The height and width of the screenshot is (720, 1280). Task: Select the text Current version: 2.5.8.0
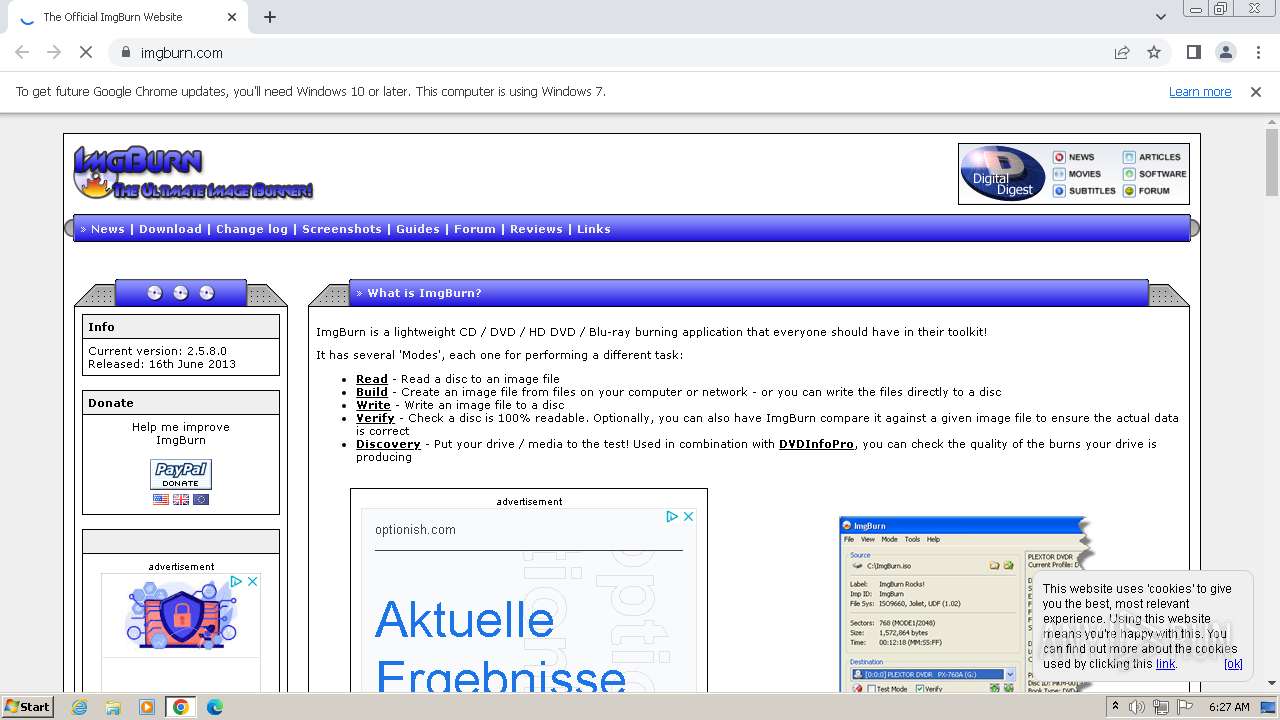[157, 351]
